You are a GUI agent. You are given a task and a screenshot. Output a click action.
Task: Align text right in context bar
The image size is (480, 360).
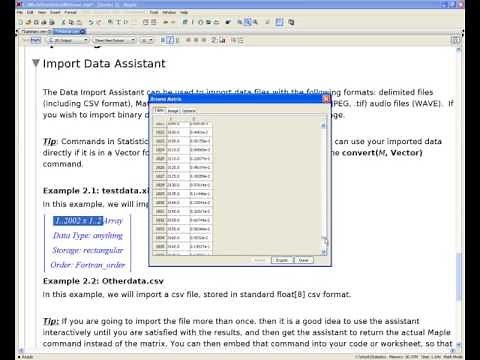(x=204, y=40)
